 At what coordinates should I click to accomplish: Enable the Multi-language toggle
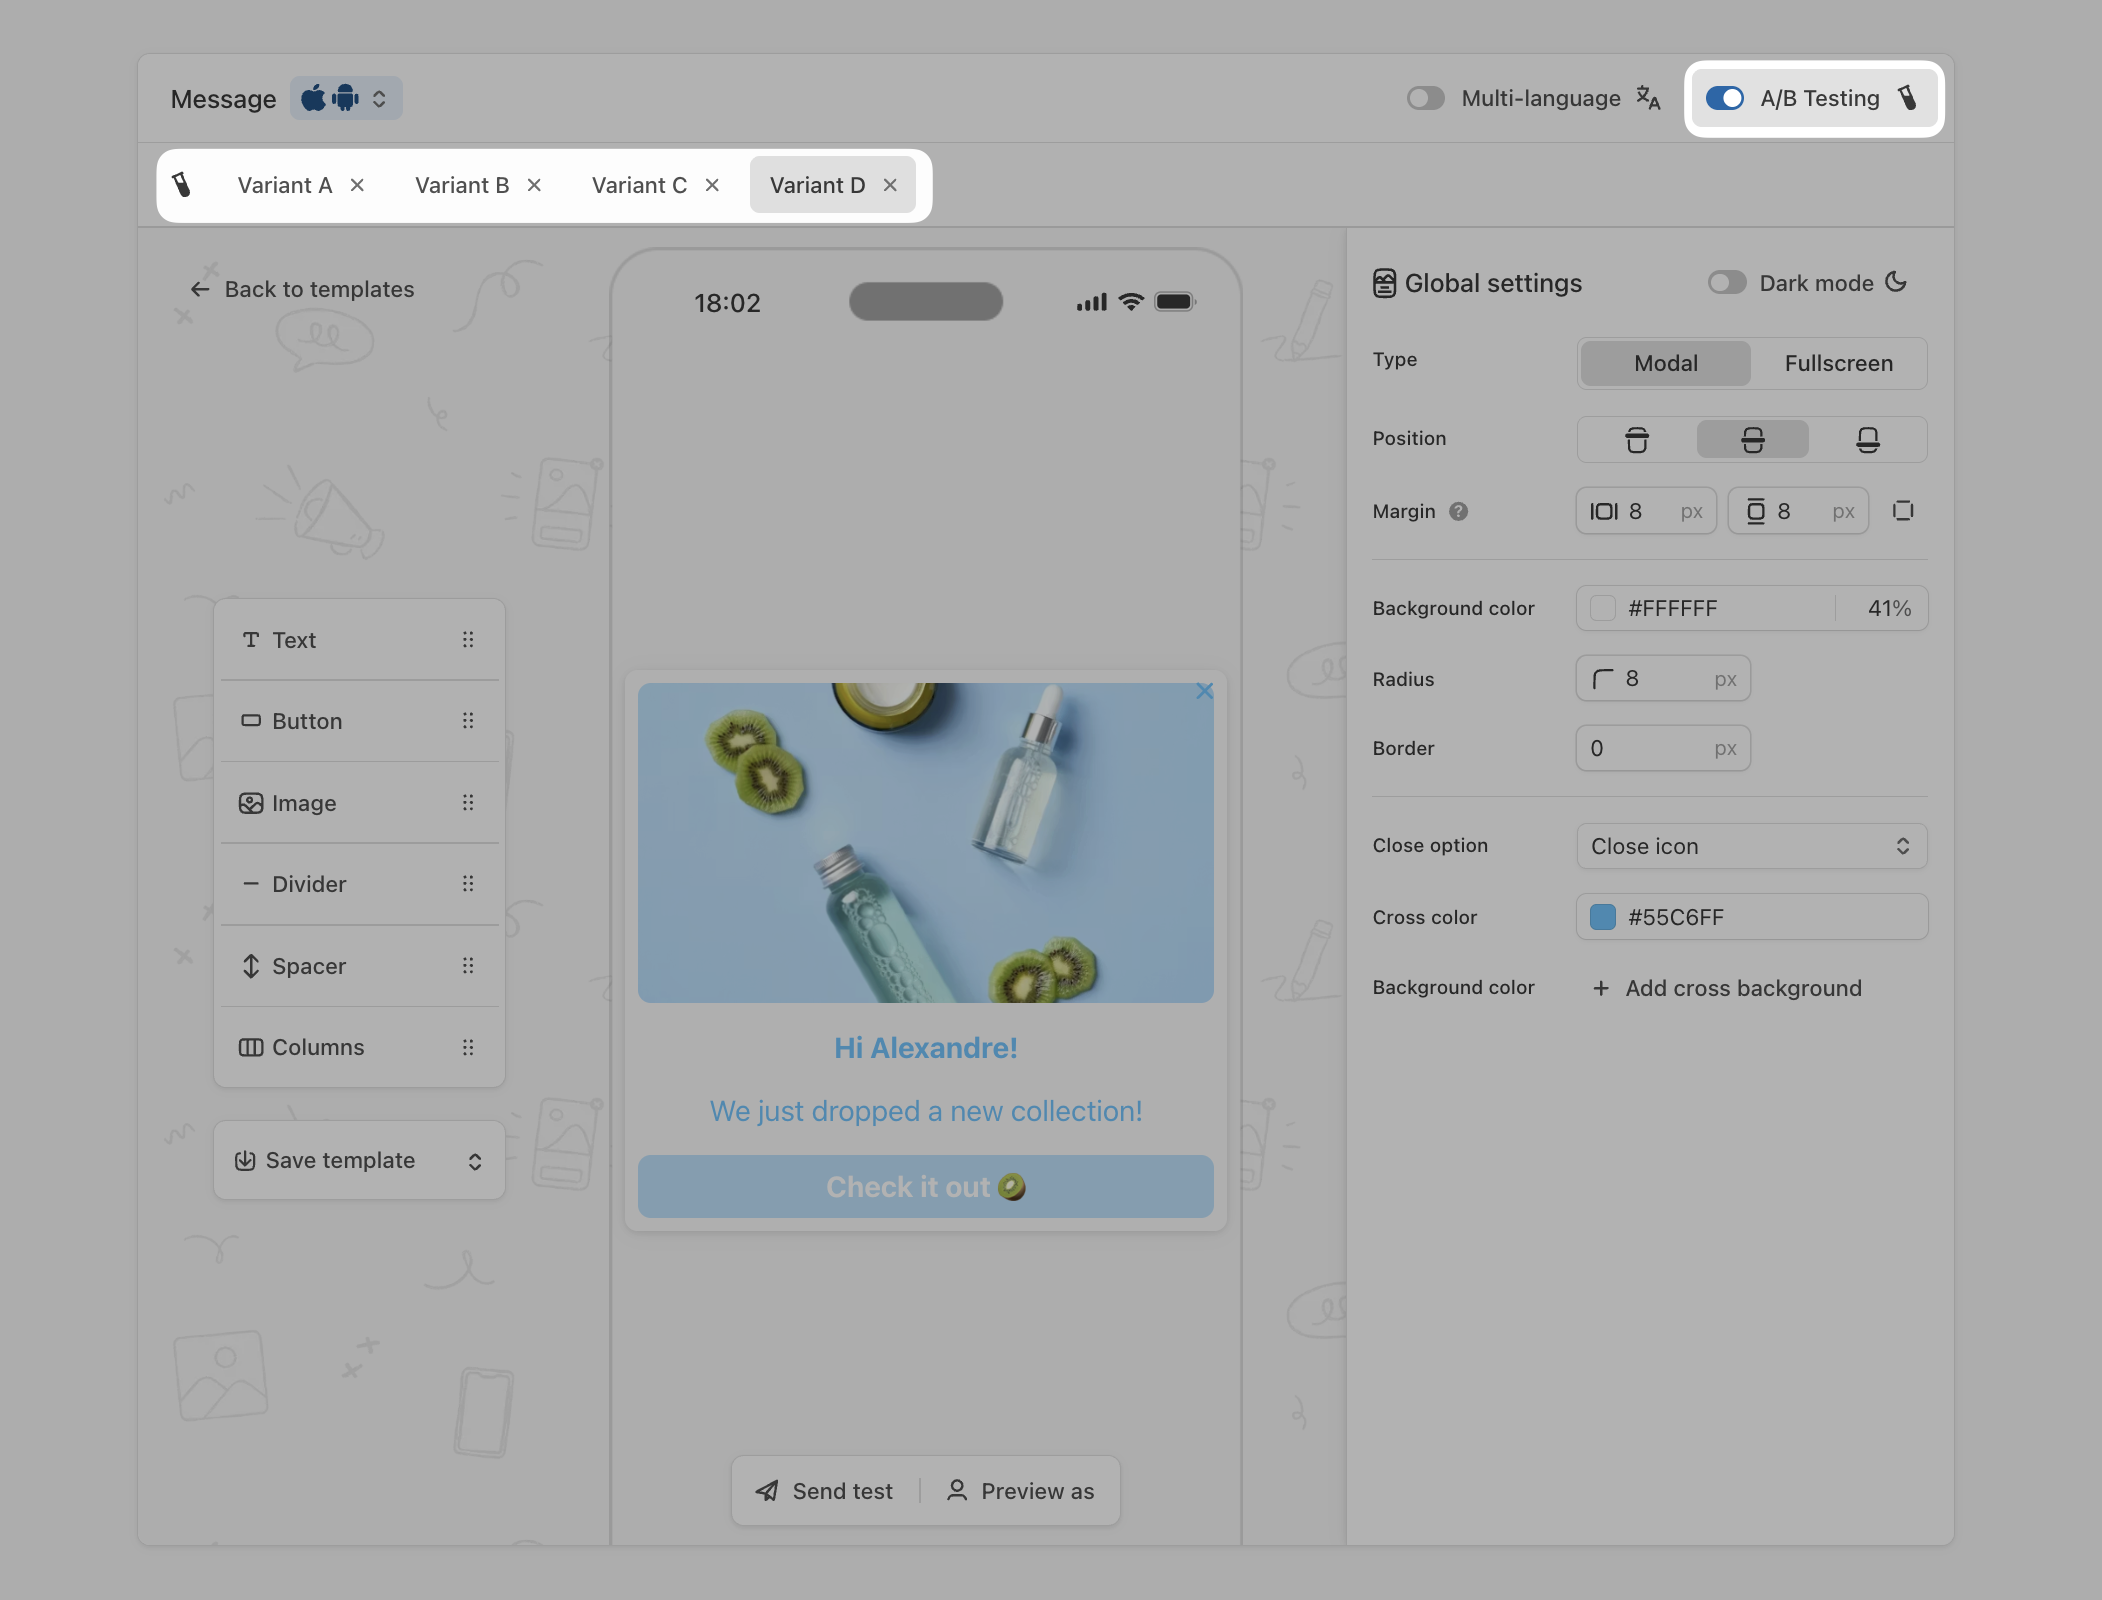(1425, 98)
